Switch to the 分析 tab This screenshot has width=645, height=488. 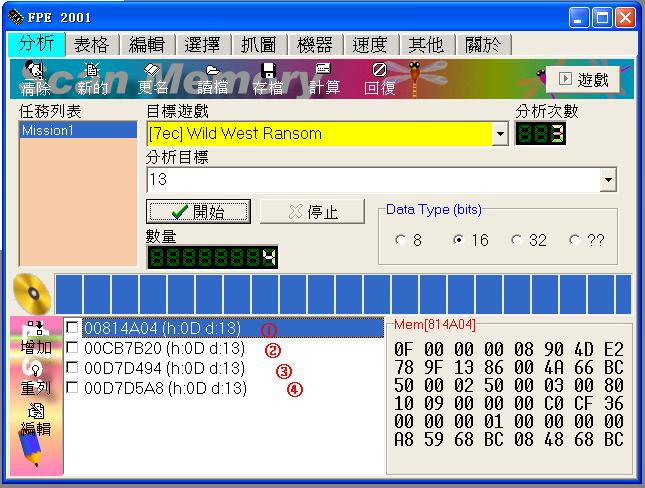pyautogui.click(x=36, y=44)
